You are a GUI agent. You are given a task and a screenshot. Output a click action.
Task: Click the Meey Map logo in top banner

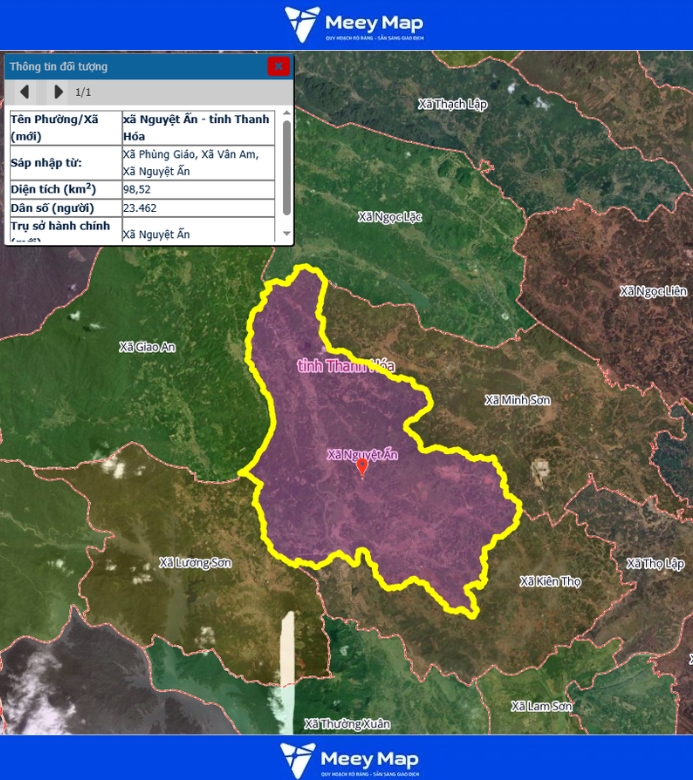[x=355, y=25]
